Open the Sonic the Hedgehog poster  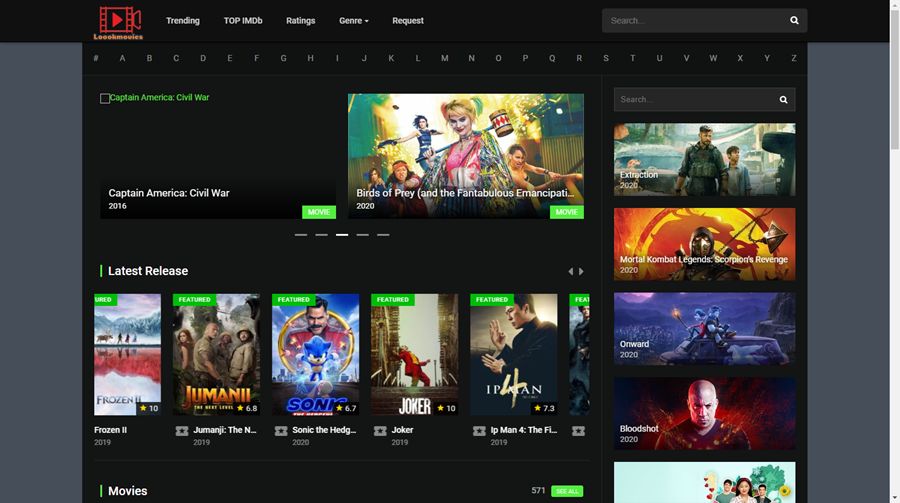[316, 354]
